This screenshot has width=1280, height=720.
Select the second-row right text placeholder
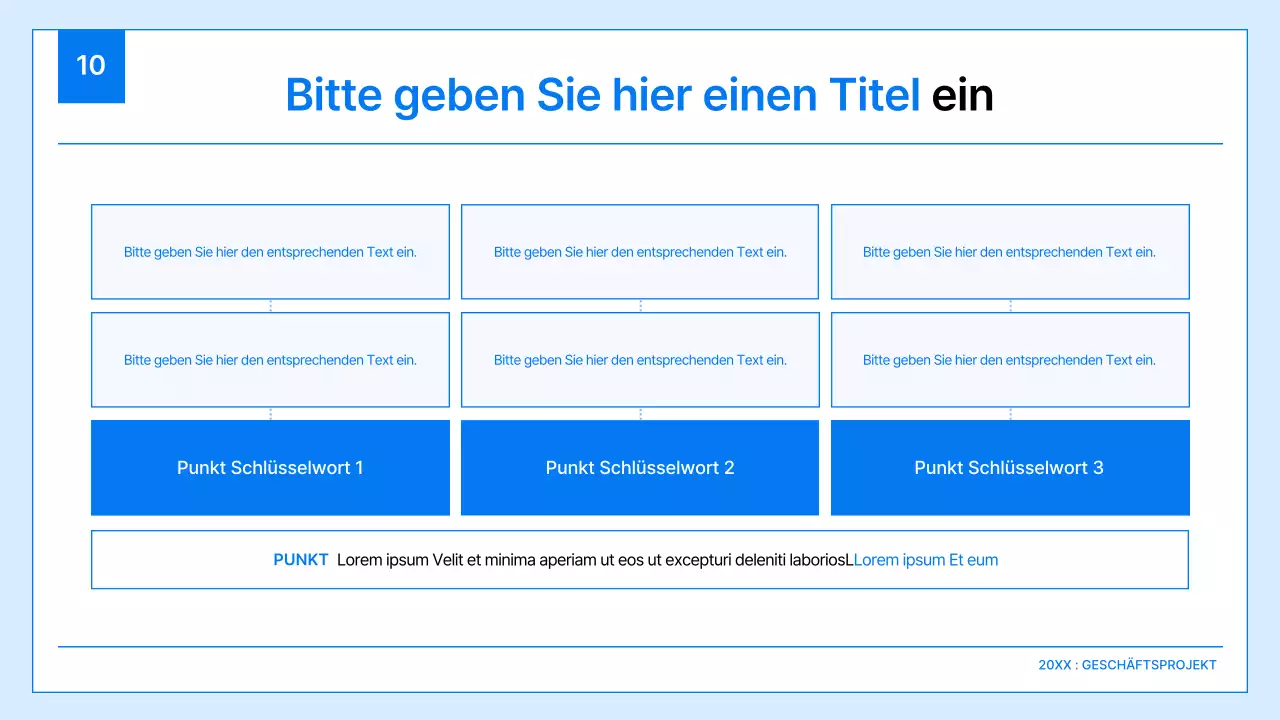point(1010,360)
